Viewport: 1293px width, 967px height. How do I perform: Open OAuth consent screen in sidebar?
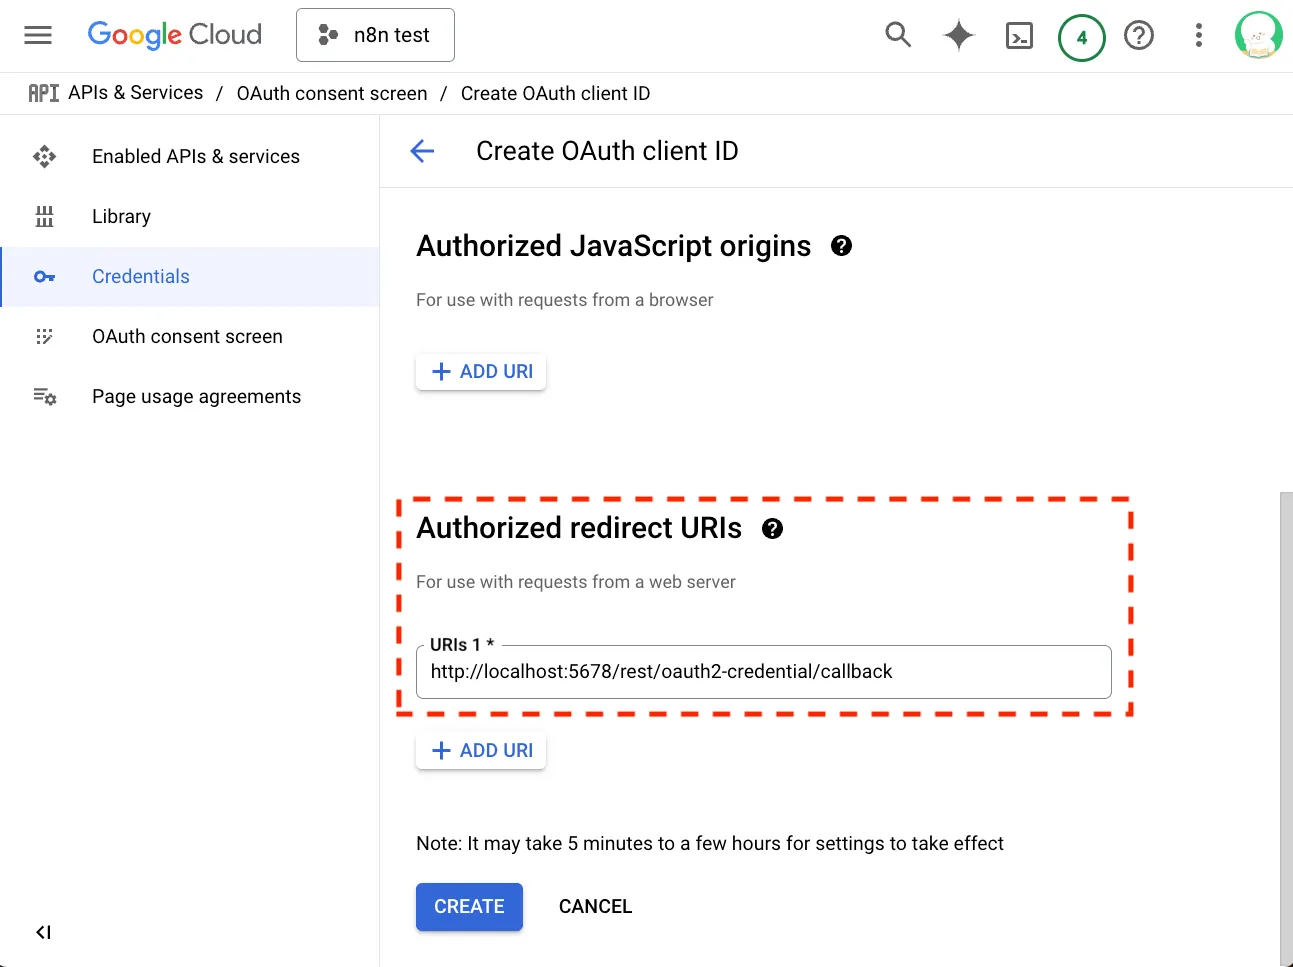pyautogui.click(x=190, y=336)
